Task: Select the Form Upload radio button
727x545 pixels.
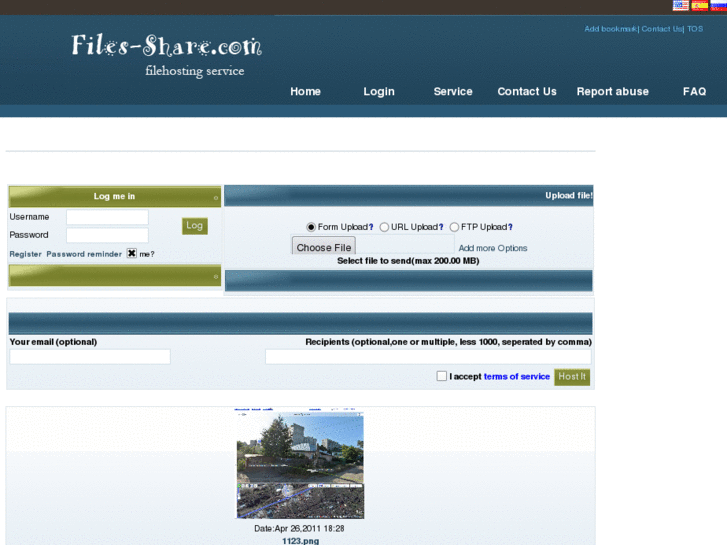Action: click(311, 227)
